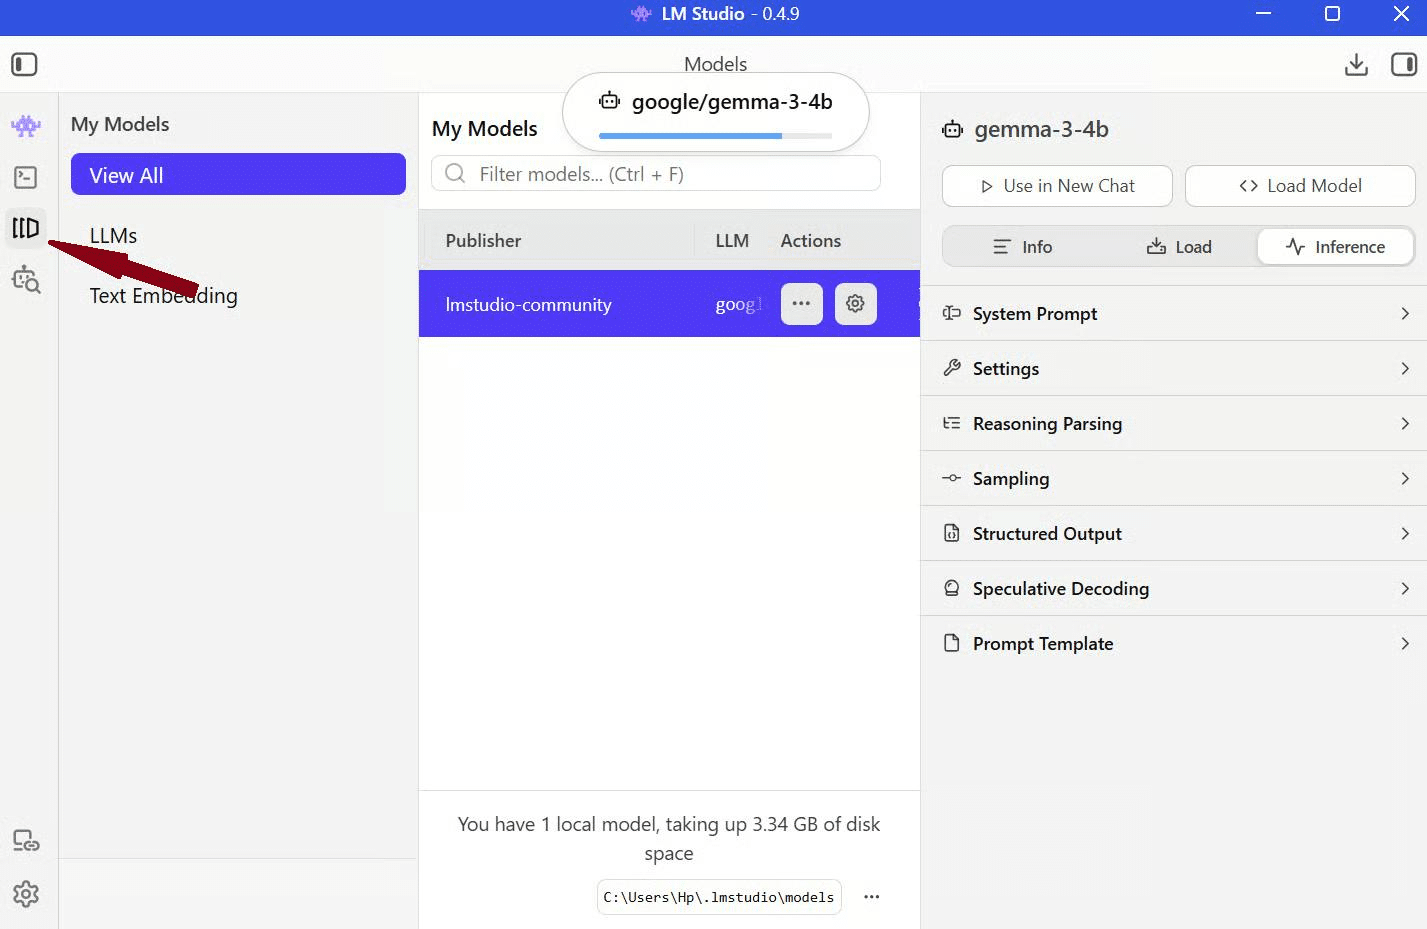Viewport: 1427px width, 929px height.
Task: Click the Load Model button
Action: point(1300,186)
